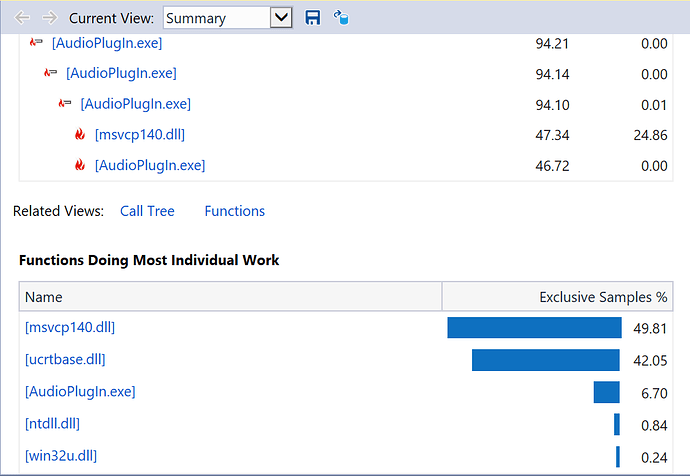Open win32u.dll function details
Screen dimensions: 690x476
pyautogui.click(x=61, y=456)
